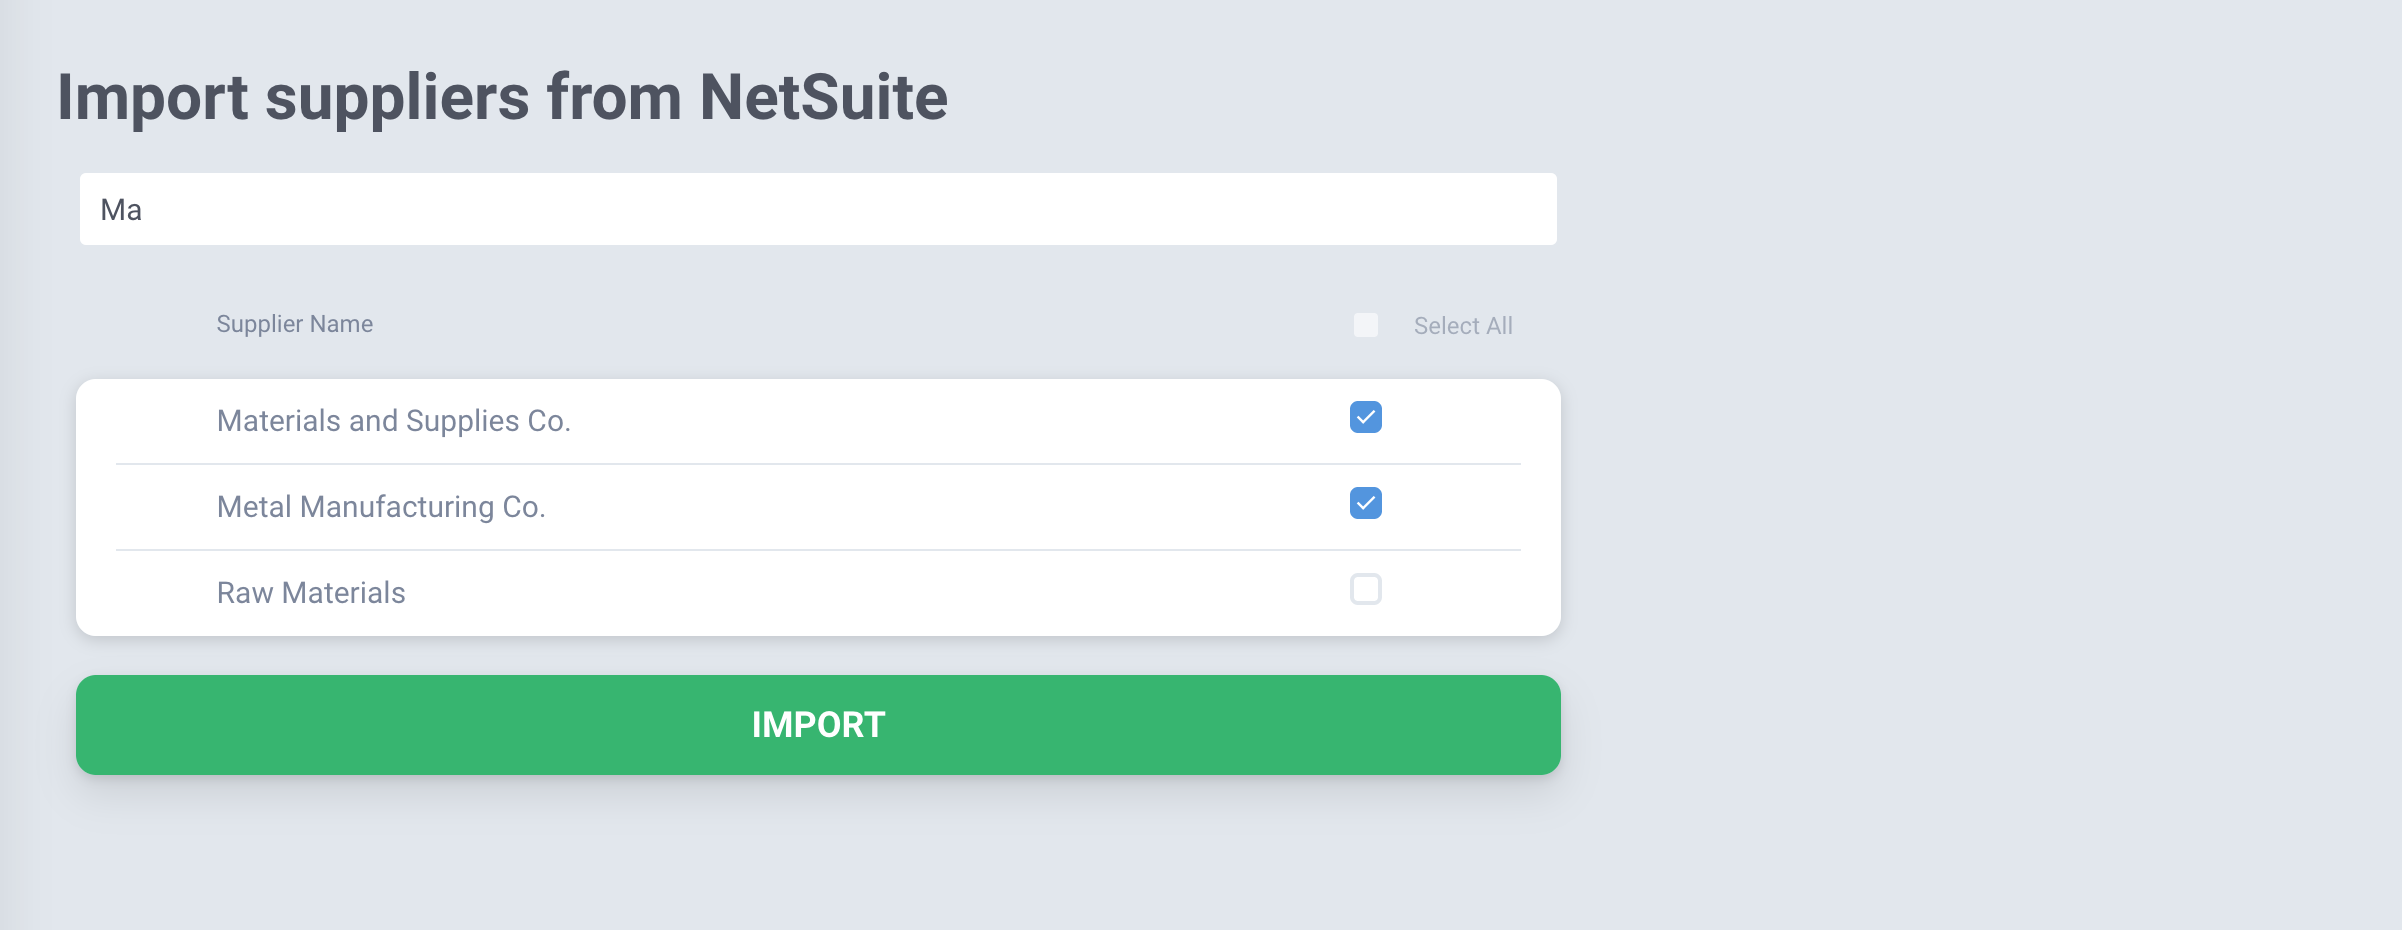Deselect the Metal Manufacturing Co. checkbox

pos(1365,503)
